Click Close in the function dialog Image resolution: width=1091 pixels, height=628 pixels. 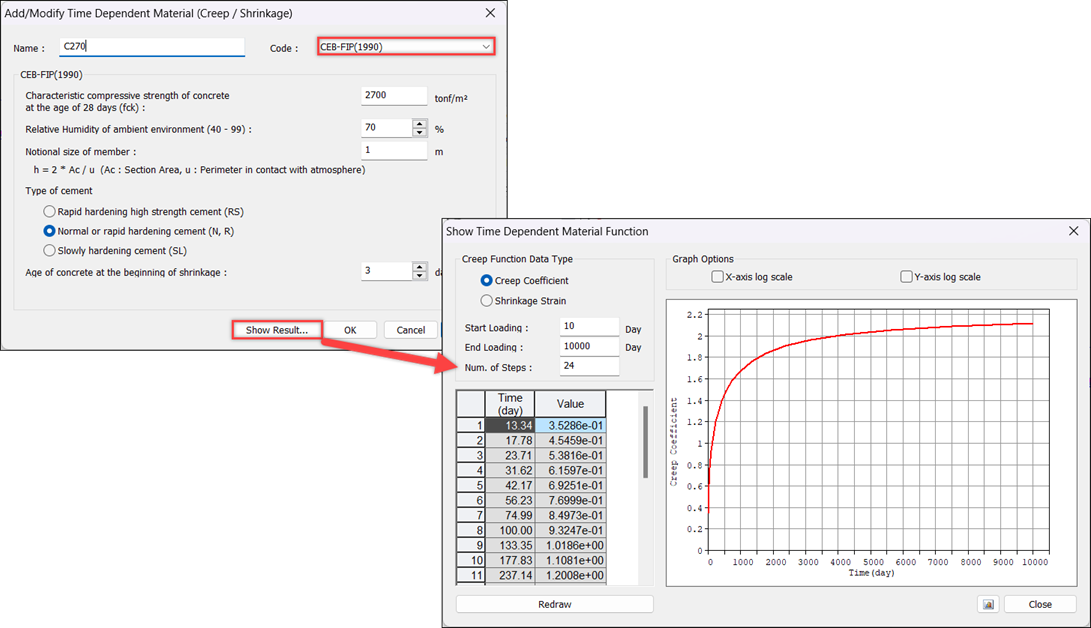pyautogui.click(x=1040, y=604)
